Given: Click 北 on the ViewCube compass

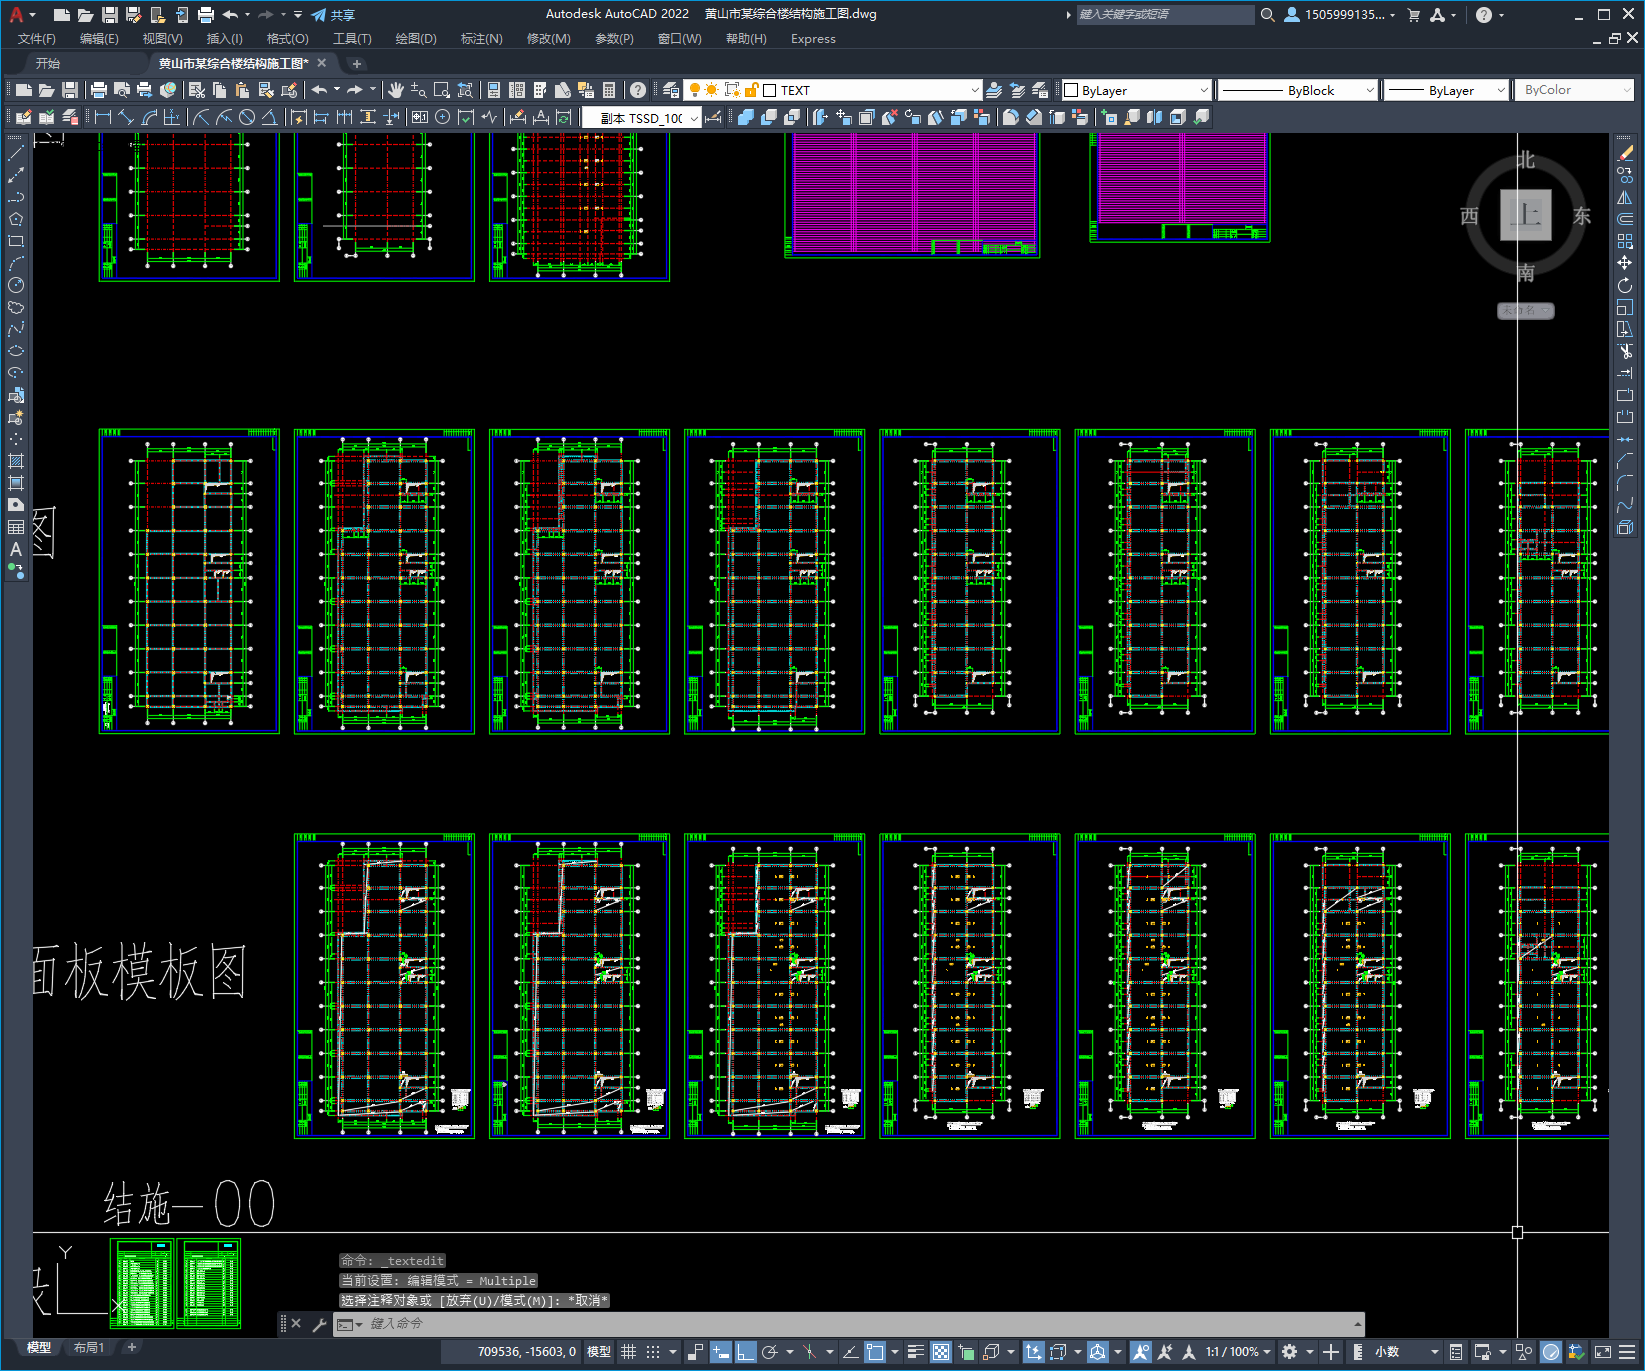Looking at the screenshot, I should point(1525,160).
